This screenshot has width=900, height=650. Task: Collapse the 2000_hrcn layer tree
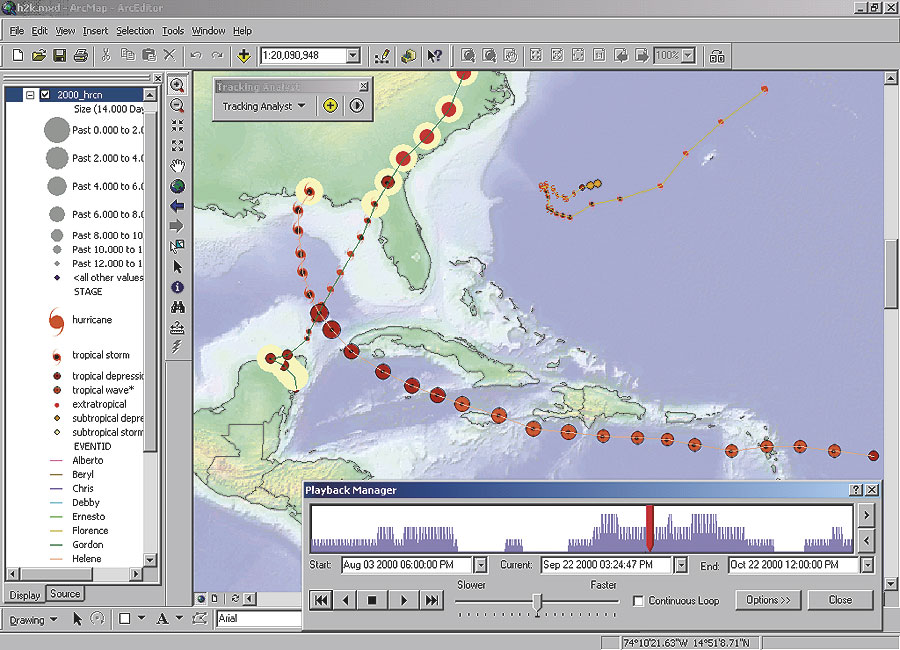pos(30,95)
